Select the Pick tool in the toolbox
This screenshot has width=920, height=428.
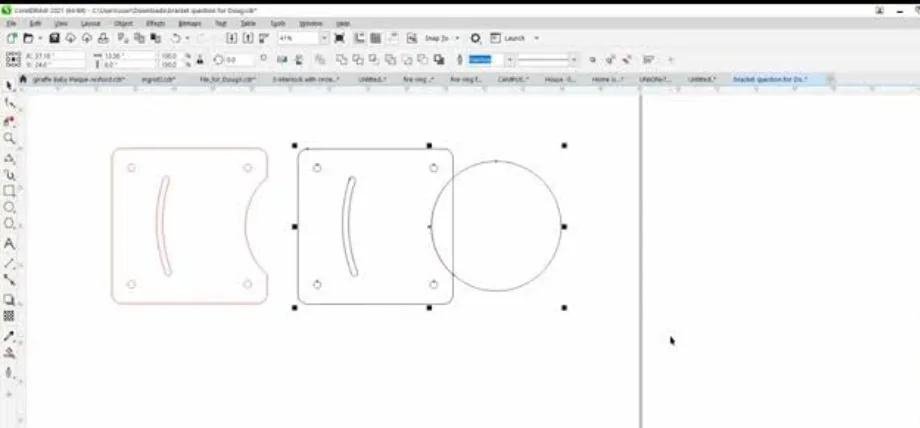[x=9, y=86]
